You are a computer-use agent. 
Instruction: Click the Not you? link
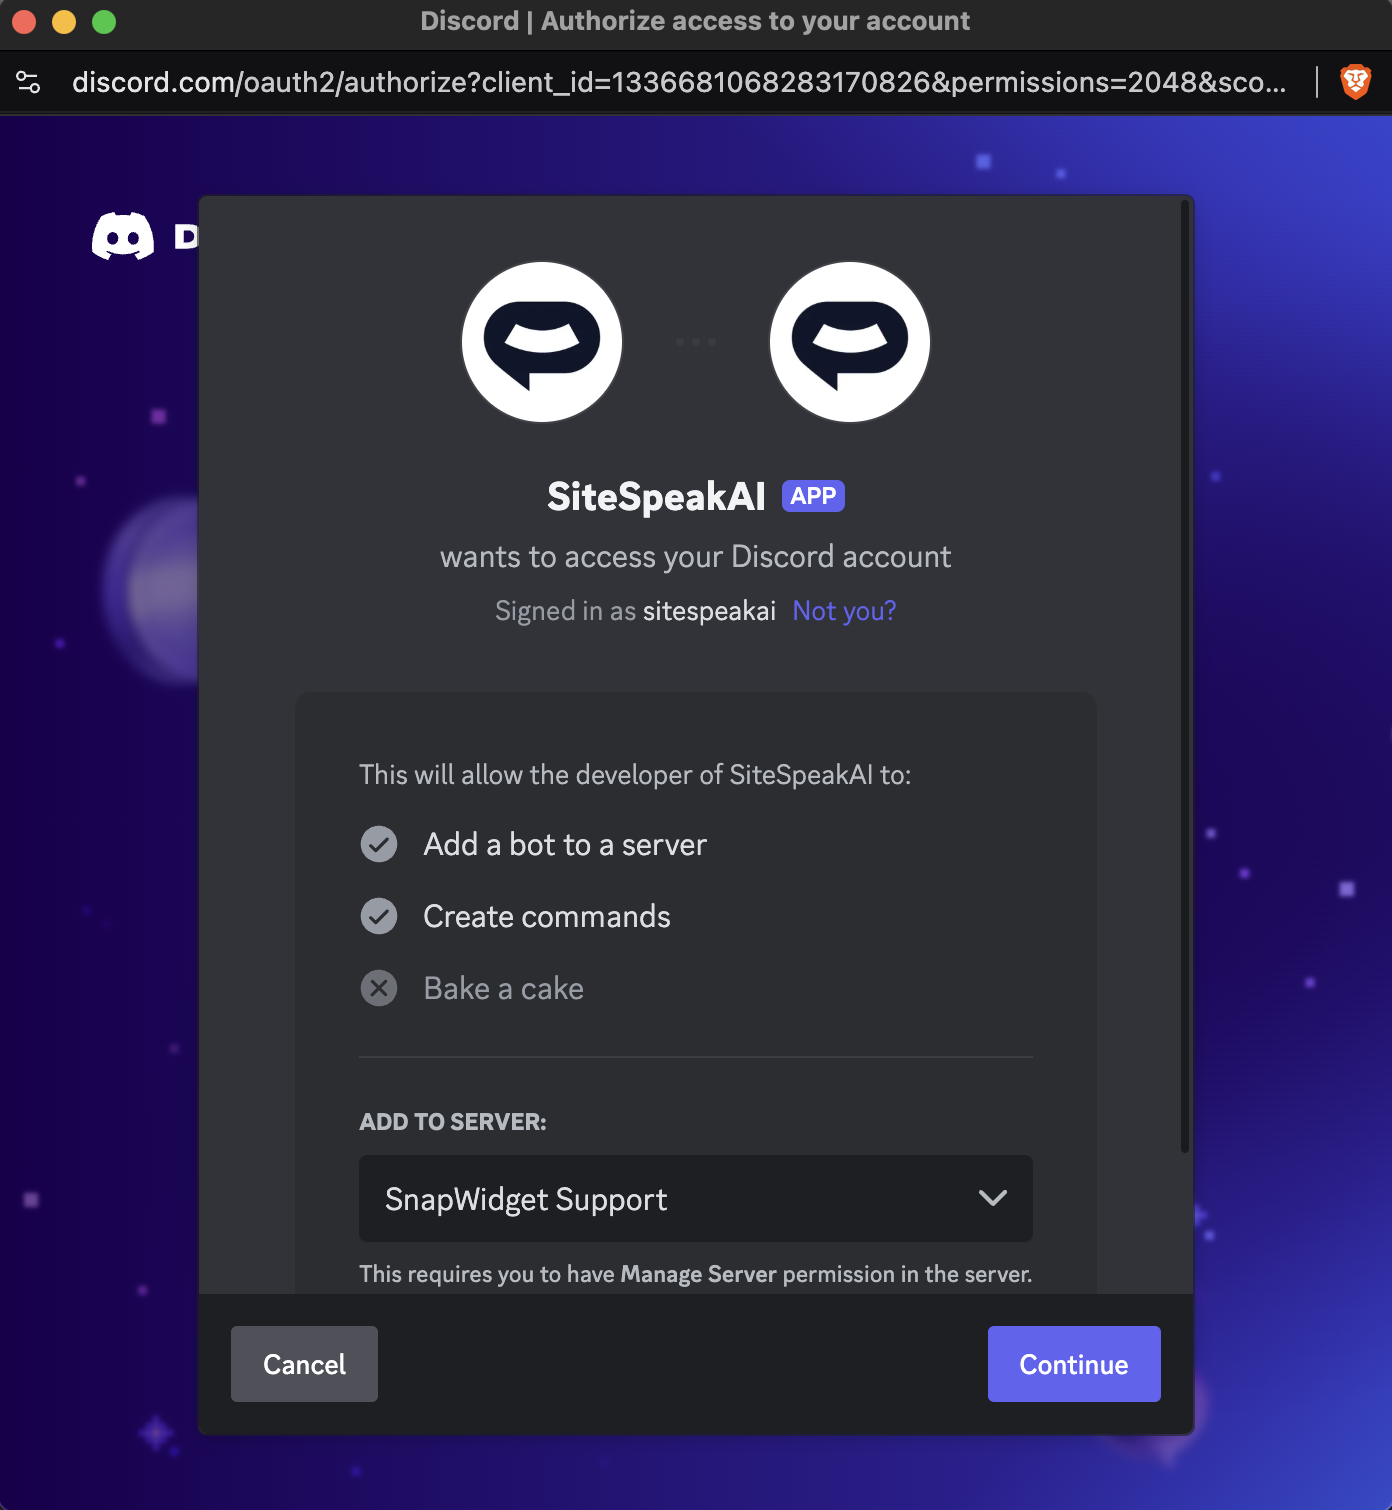click(x=844, y=611)
